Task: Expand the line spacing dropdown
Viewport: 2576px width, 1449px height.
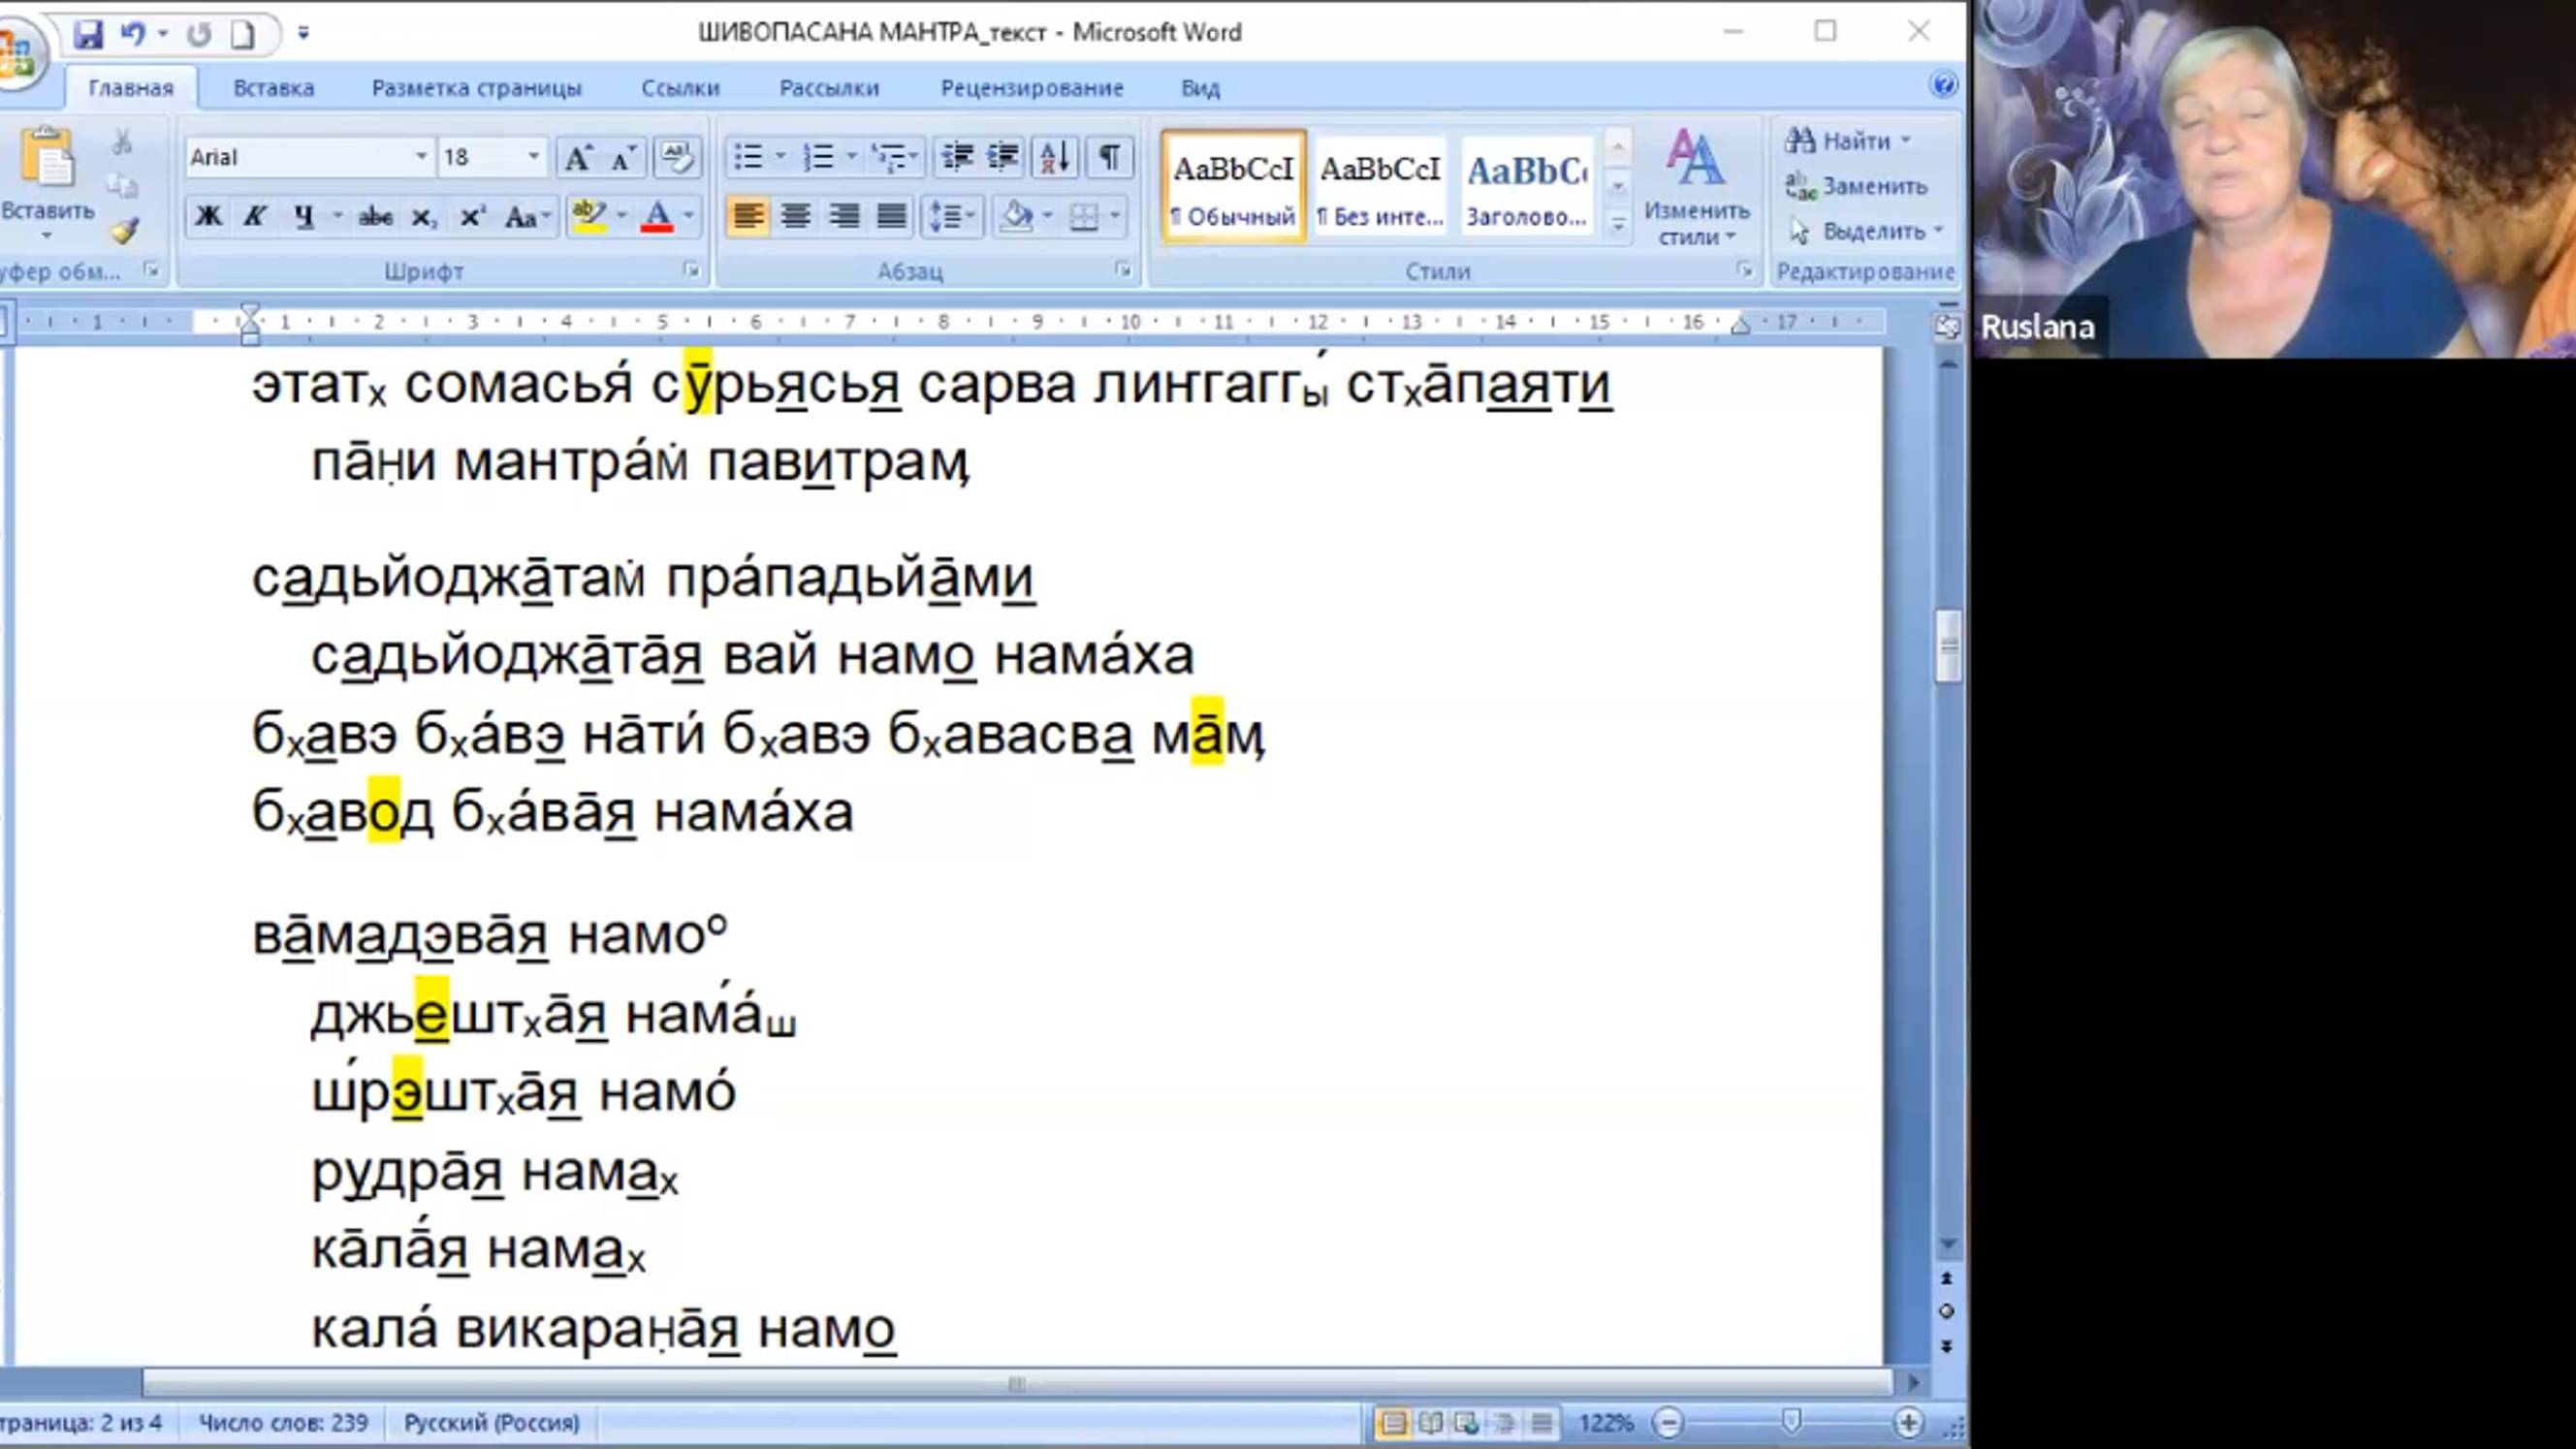Action: click(970, 216)
